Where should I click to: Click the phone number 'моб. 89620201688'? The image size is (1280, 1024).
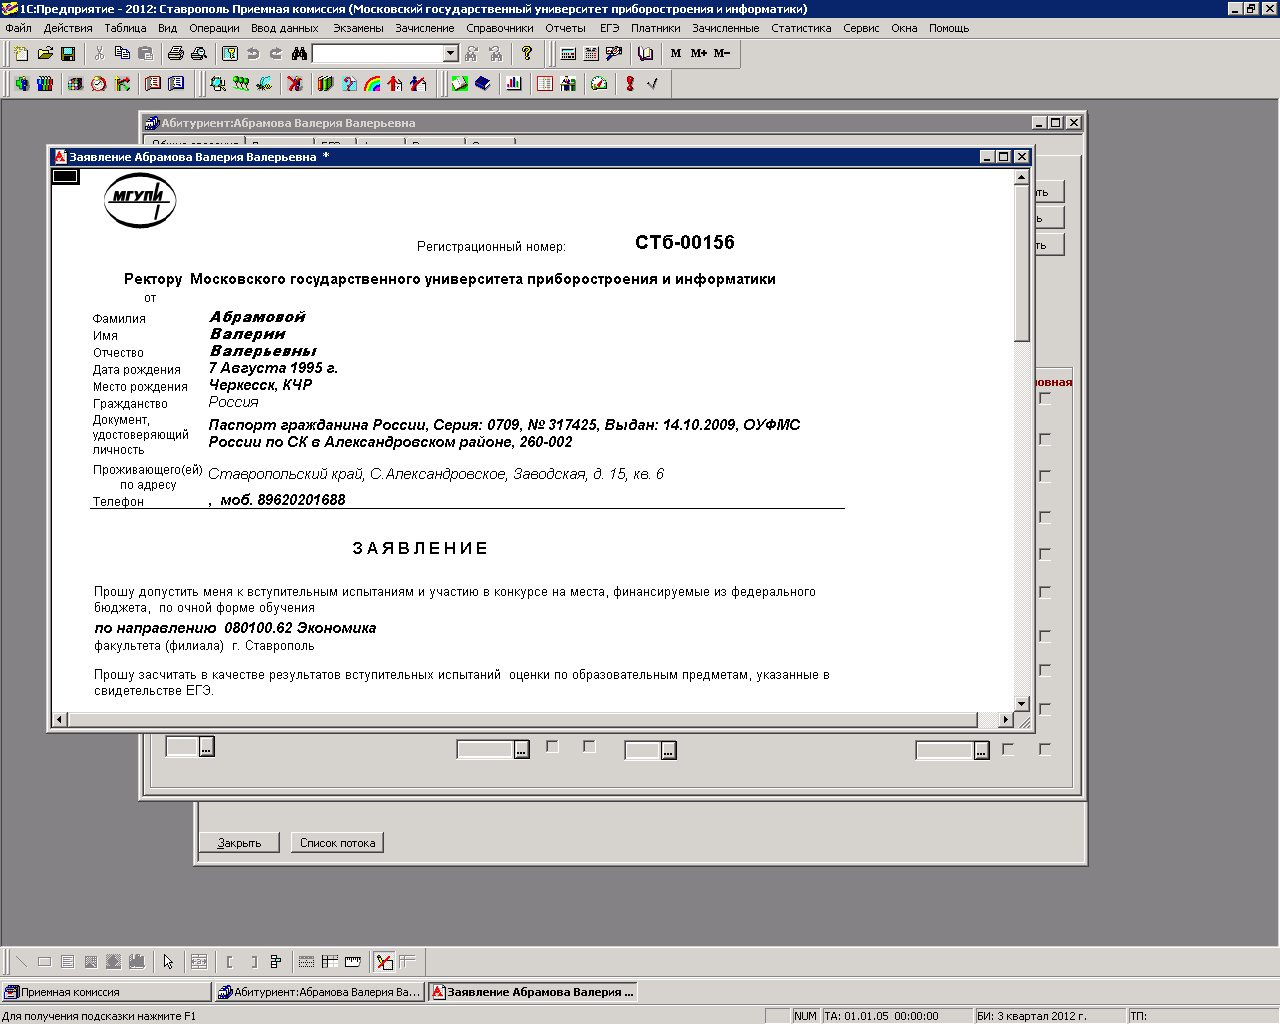(x=283, y=500)
